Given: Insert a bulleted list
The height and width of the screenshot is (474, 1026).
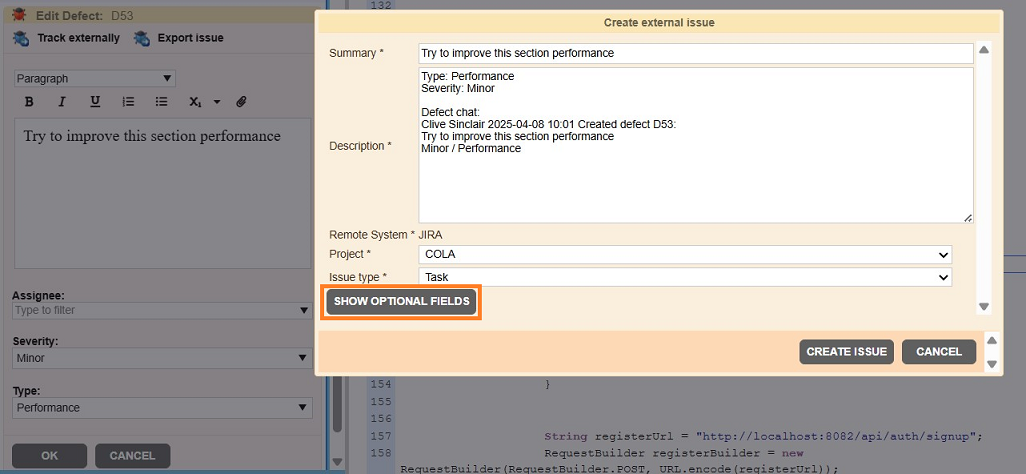Looking at the screenshot, I should click(161, 102).
